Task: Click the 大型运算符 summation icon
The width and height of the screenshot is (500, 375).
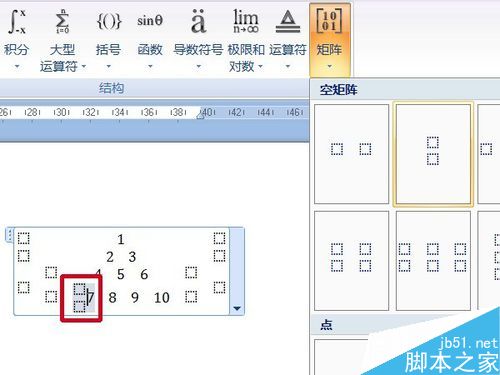Action: (62, 21)
